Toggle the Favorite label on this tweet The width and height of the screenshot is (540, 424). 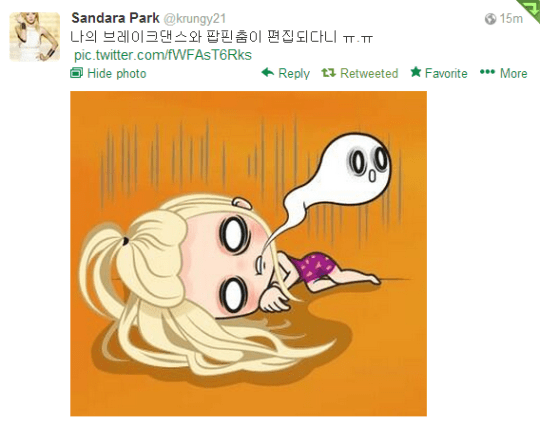click(446, 73)
